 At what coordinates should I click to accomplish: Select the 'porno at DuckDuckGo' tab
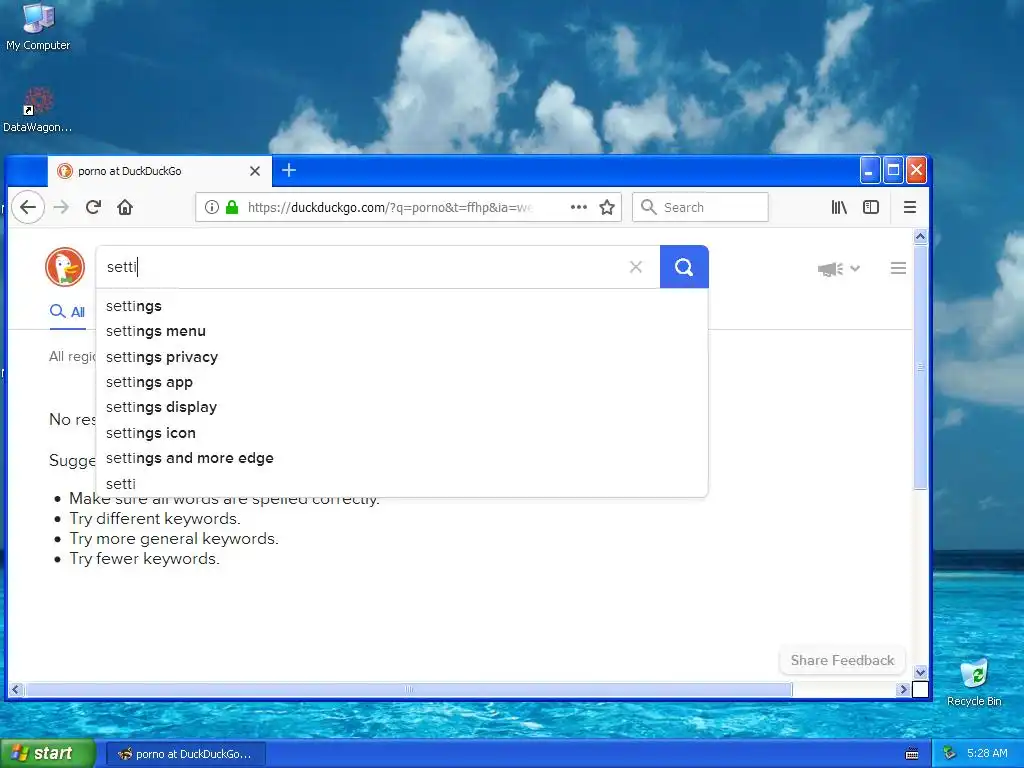pos(159,171)
